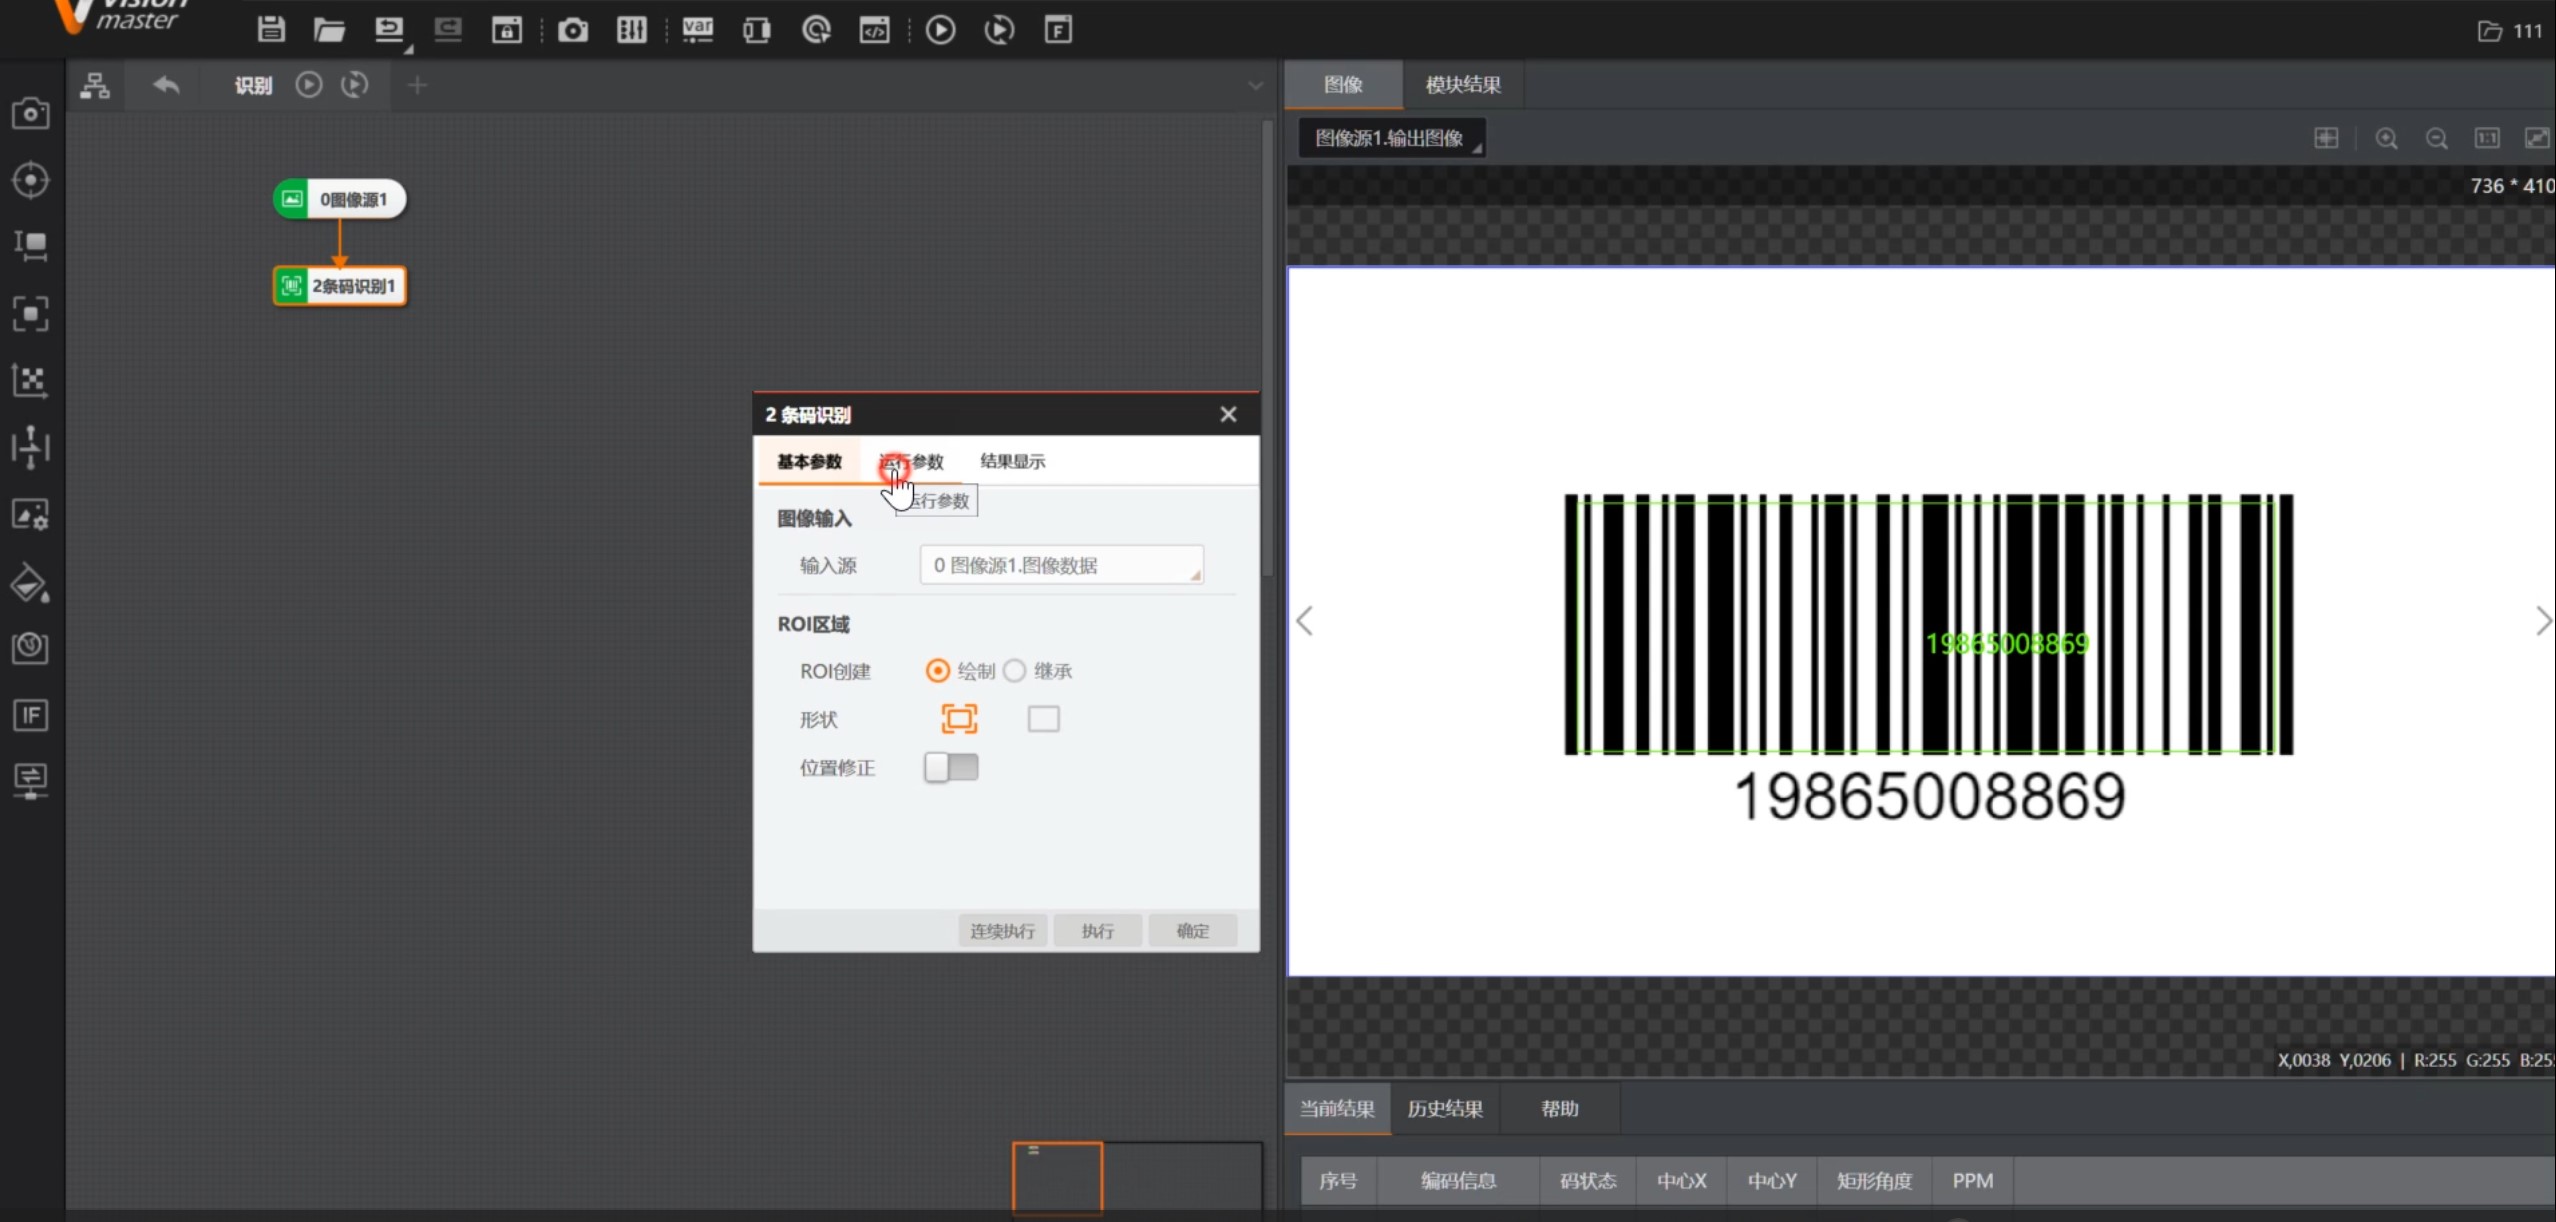Open the 111 solution folder

tap(2510, 31)
